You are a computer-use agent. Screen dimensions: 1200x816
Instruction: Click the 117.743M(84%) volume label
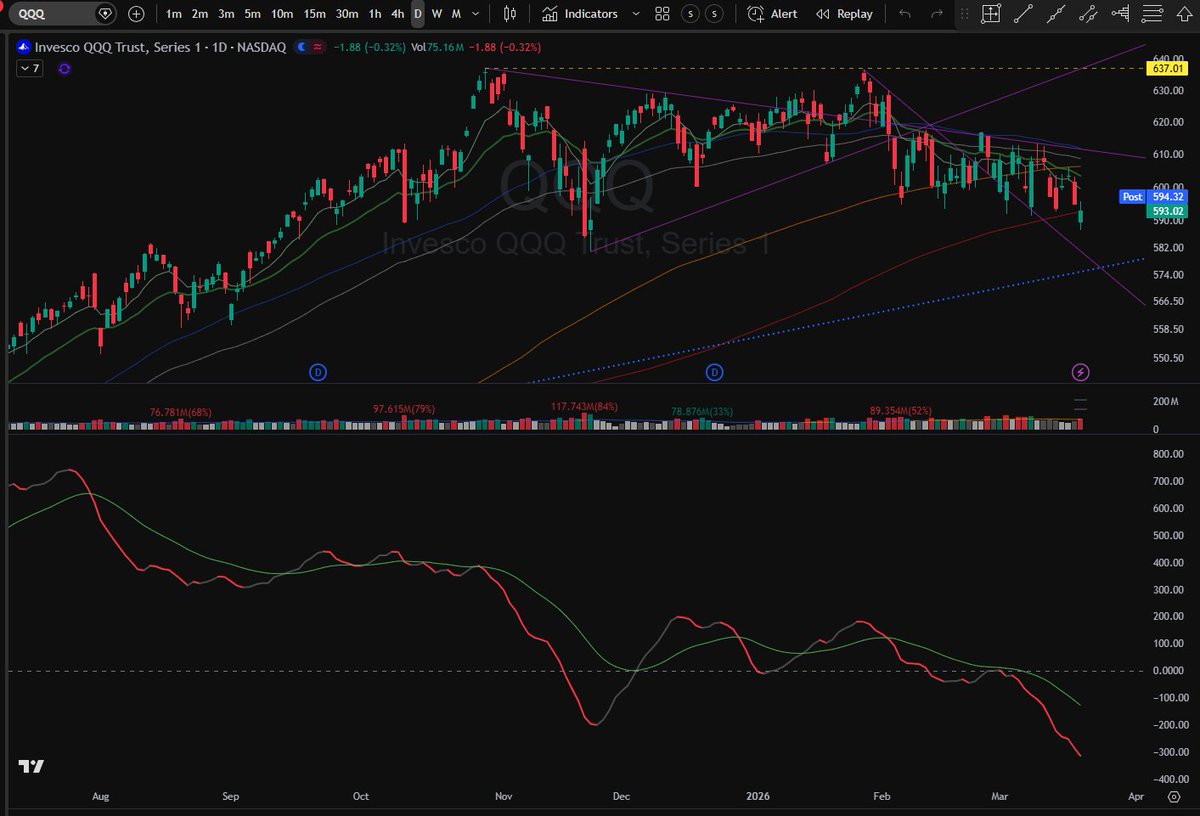(584, 407)
